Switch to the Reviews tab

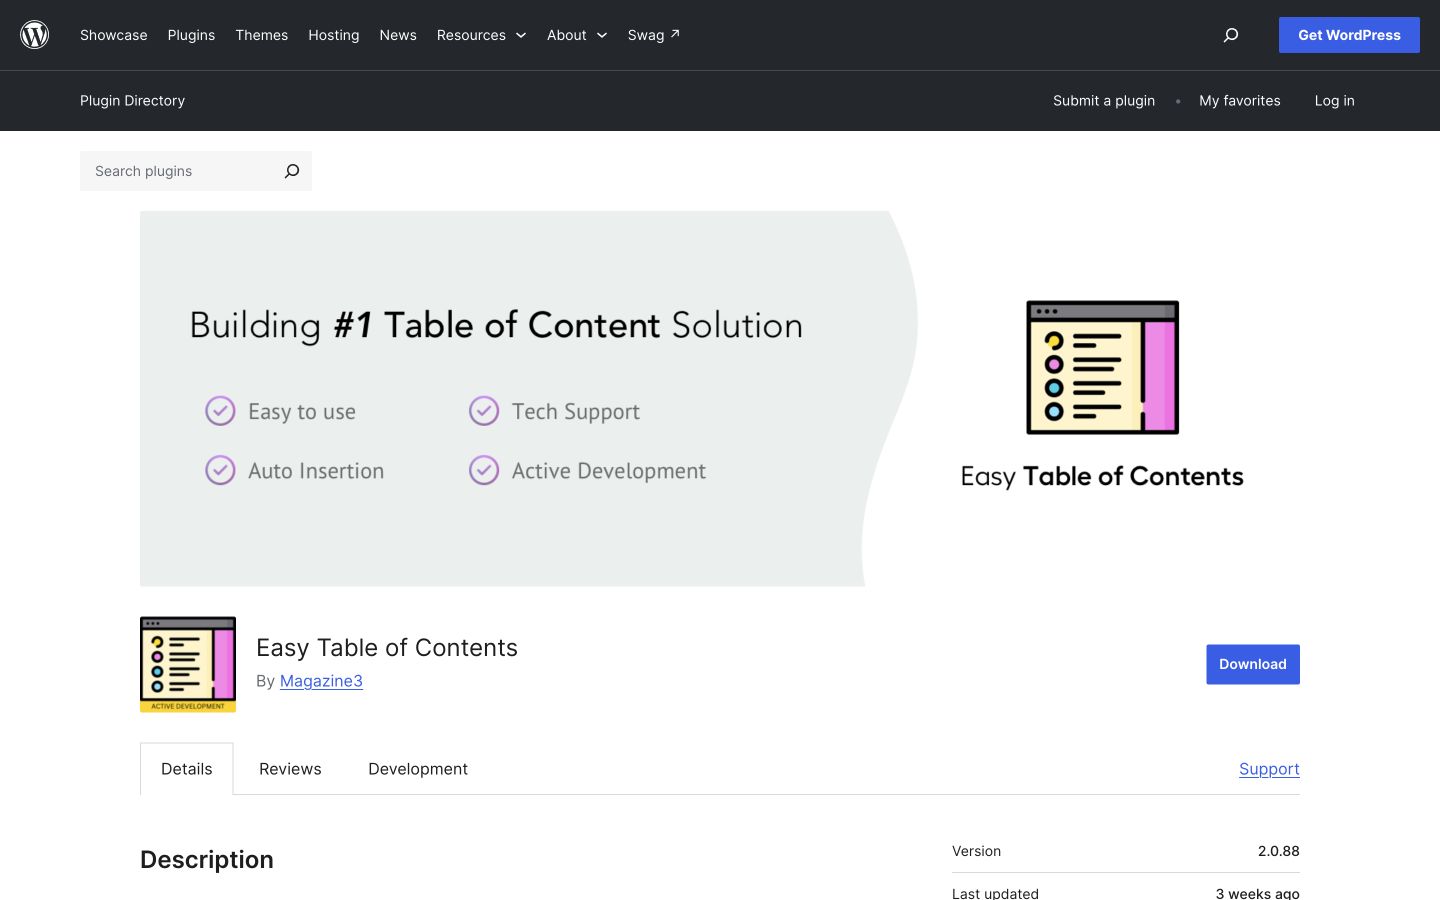tap(290, 769)
